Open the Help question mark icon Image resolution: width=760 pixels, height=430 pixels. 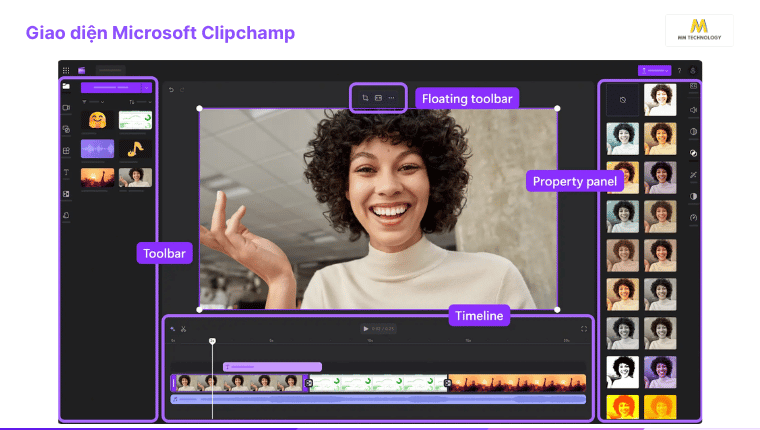coord(679,70)
